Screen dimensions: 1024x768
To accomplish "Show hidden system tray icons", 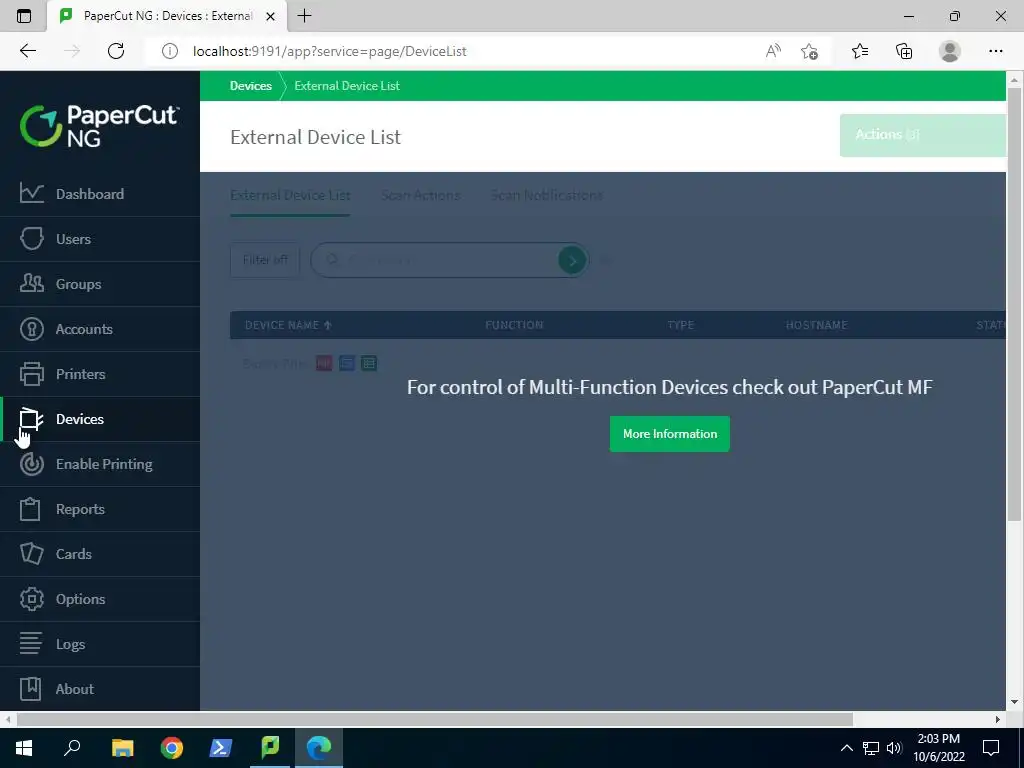I will (846, 748).
